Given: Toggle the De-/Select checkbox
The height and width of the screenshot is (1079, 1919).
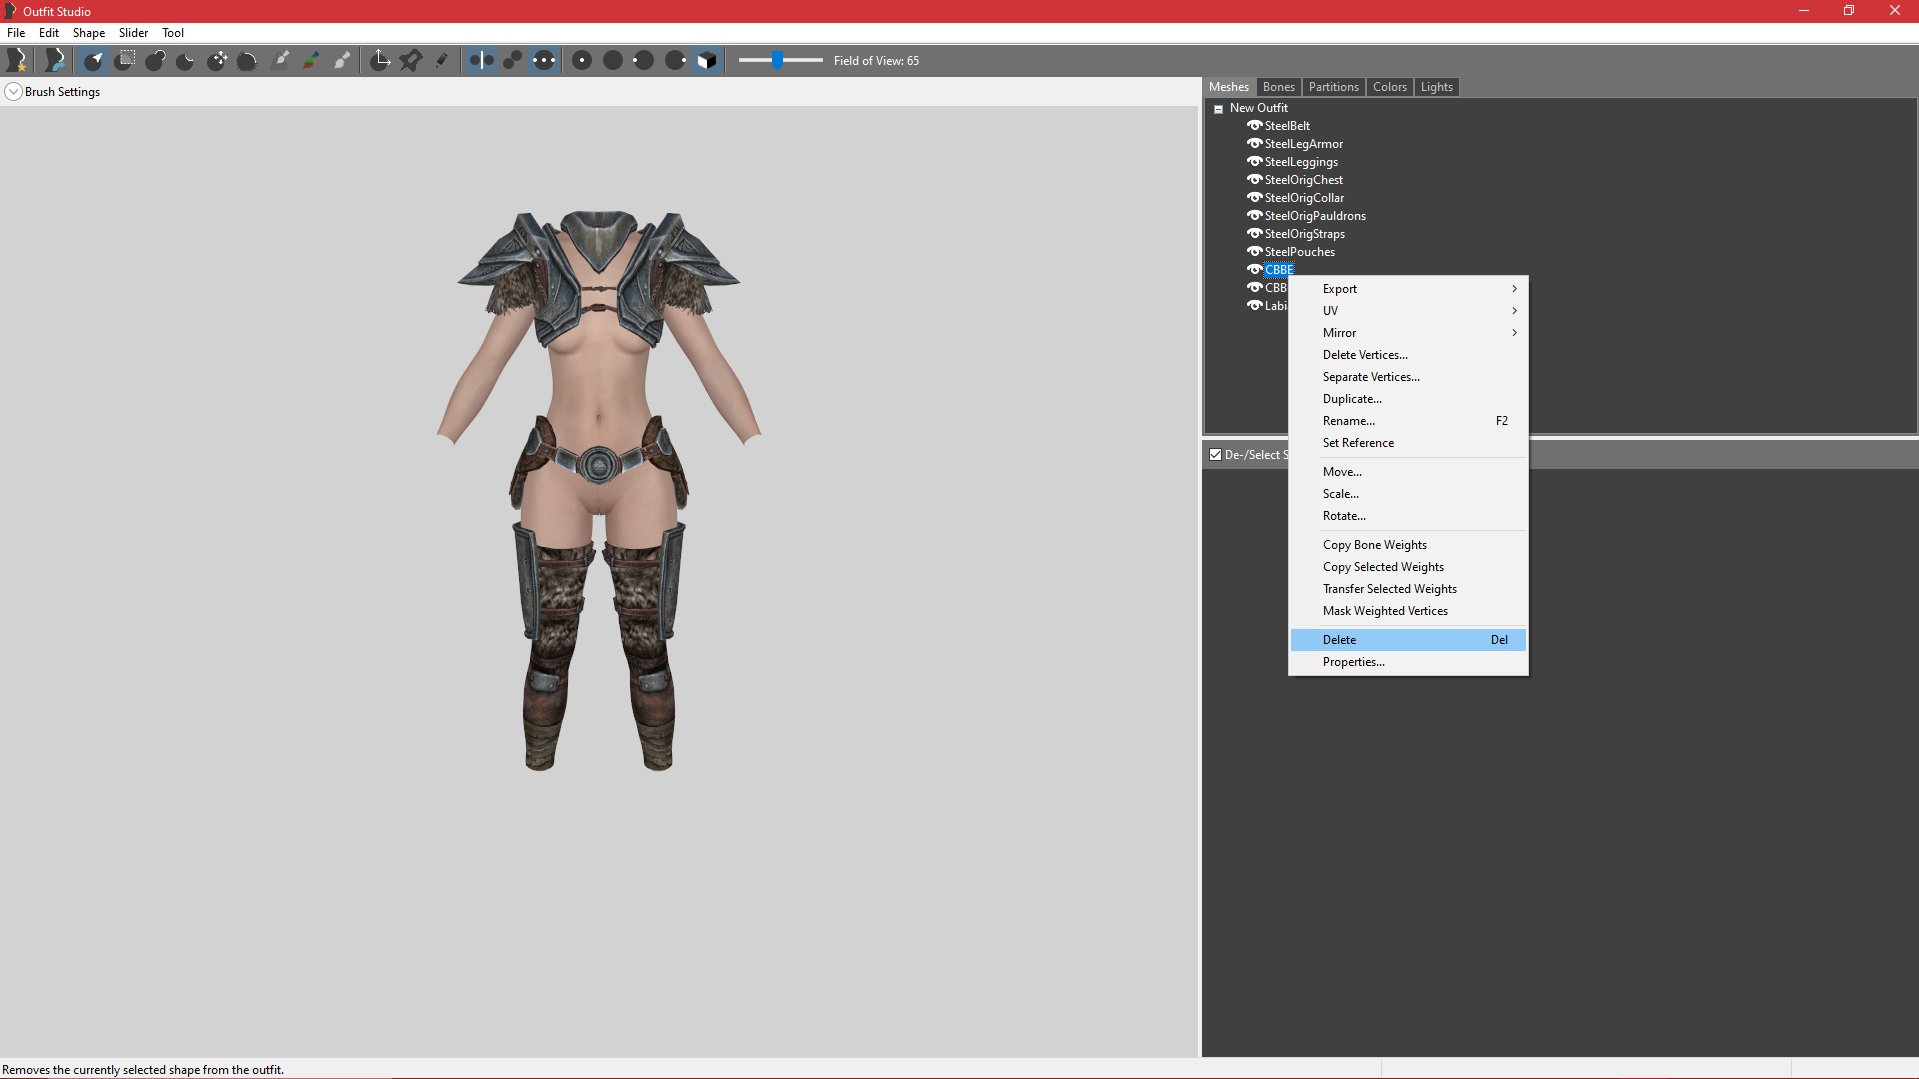Looking at the screenshot, I should point(1215,455).
